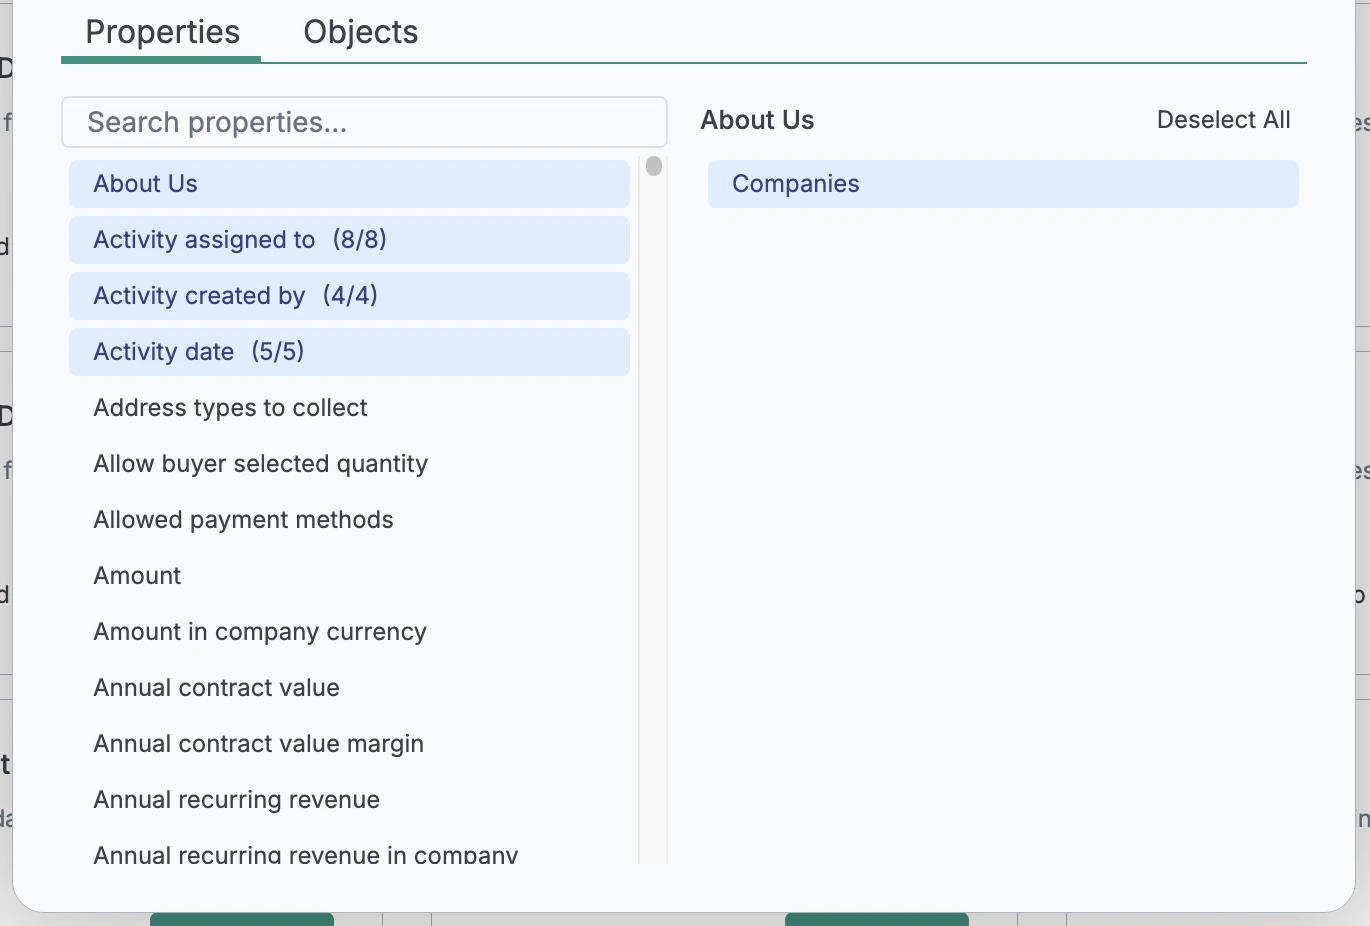Select the Amount property
Viewport: 1370px width, 926px height.
coord(137,575)
